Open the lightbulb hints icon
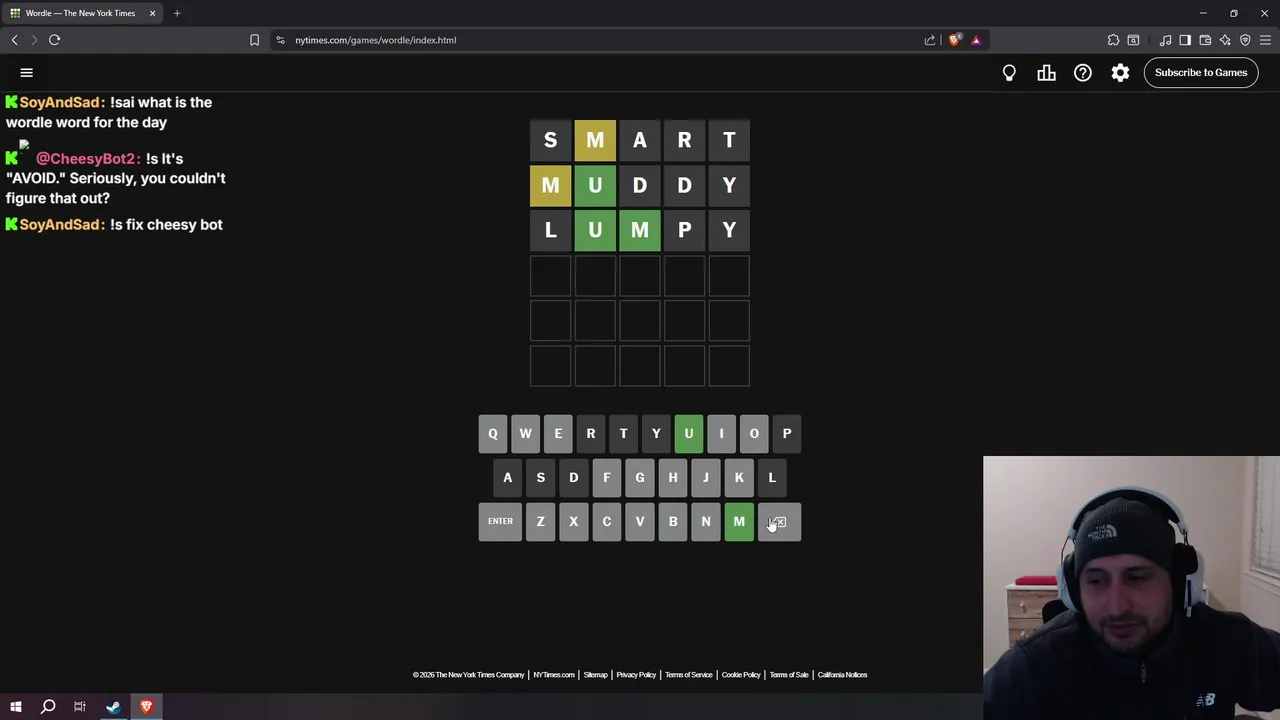Viewport: 1280px width, 720px height. (1009, 72)
